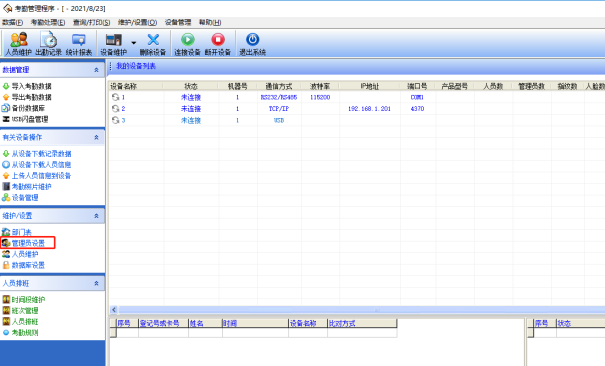Open the 出勤记录 toolbar icon
605x366 pixels.
(x=49, y=44)
